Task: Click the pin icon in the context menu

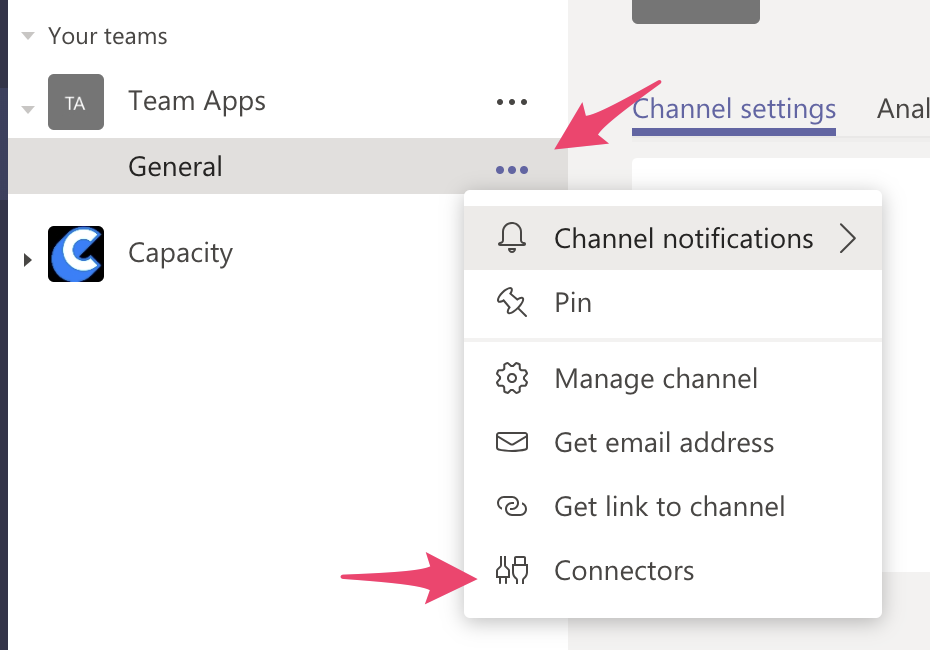Action: pos(511,302)
